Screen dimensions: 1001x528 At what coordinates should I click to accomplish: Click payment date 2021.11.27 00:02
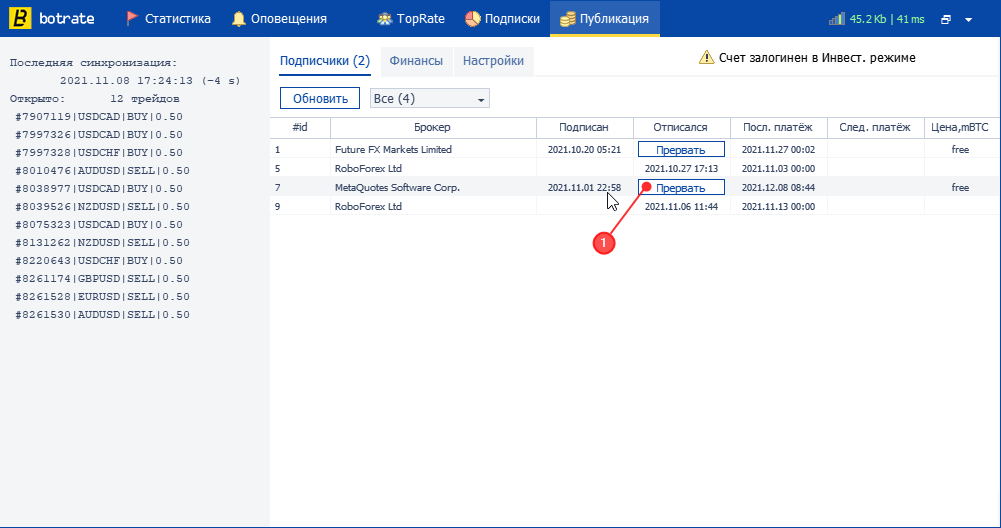click(x=778, y=149)
